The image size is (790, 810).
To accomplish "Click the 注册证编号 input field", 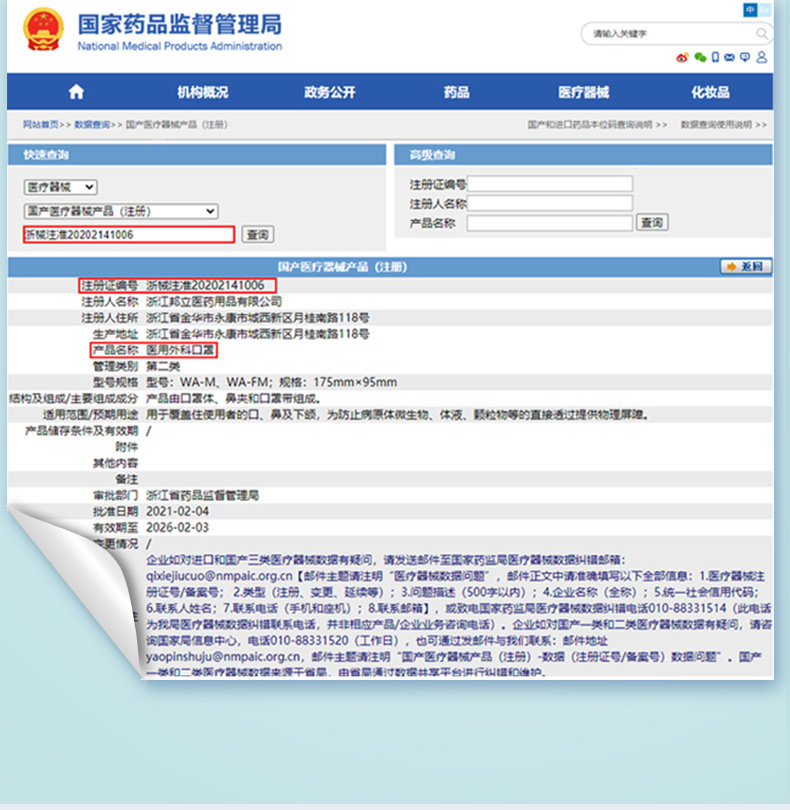I will (550, 184).
